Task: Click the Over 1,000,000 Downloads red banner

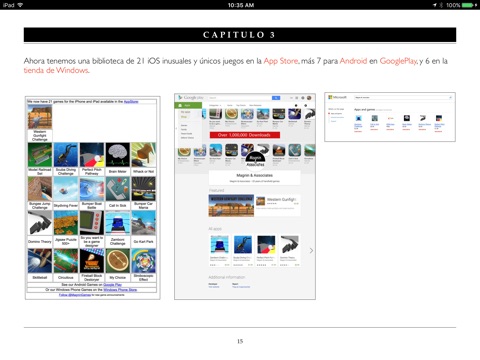Action: [245, 135]
